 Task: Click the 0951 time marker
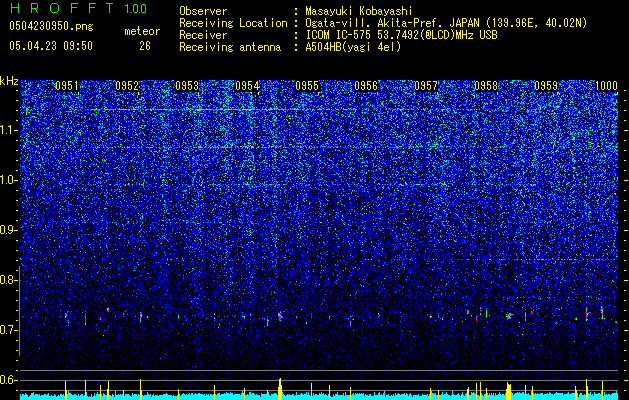tap(67, 86)
